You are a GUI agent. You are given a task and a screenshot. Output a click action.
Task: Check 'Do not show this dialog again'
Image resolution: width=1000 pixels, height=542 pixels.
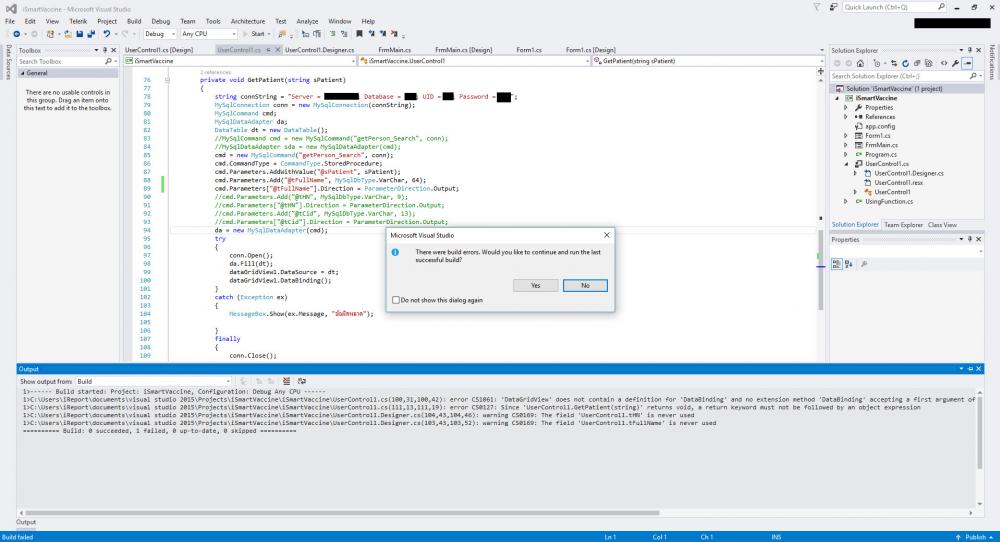coord(397,300)
